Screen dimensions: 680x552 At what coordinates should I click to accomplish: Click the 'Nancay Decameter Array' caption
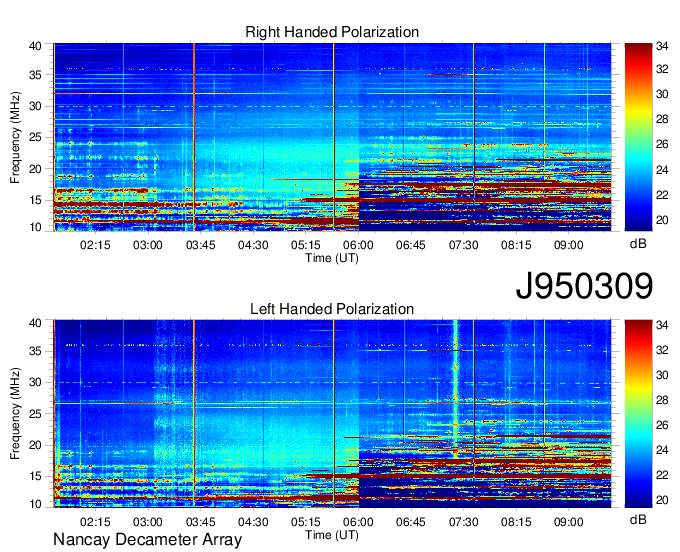[x=147, y=540]
